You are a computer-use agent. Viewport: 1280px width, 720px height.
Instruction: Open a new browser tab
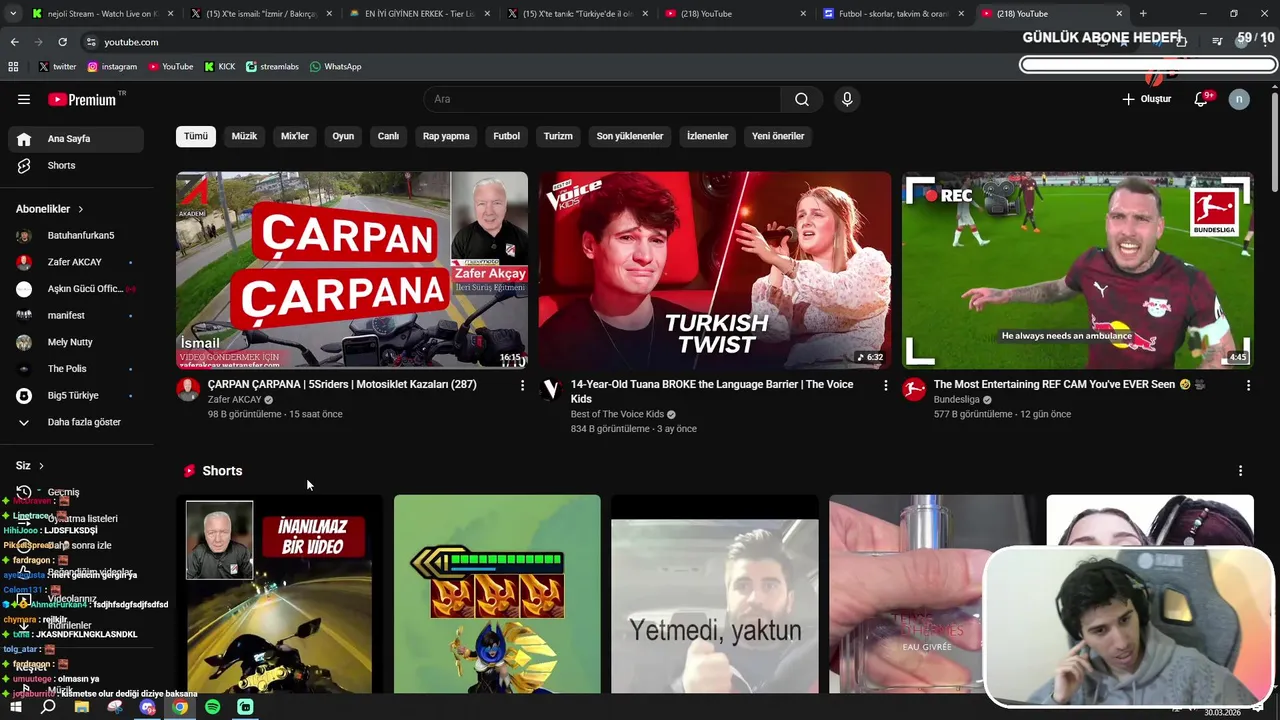(1143, 14)
